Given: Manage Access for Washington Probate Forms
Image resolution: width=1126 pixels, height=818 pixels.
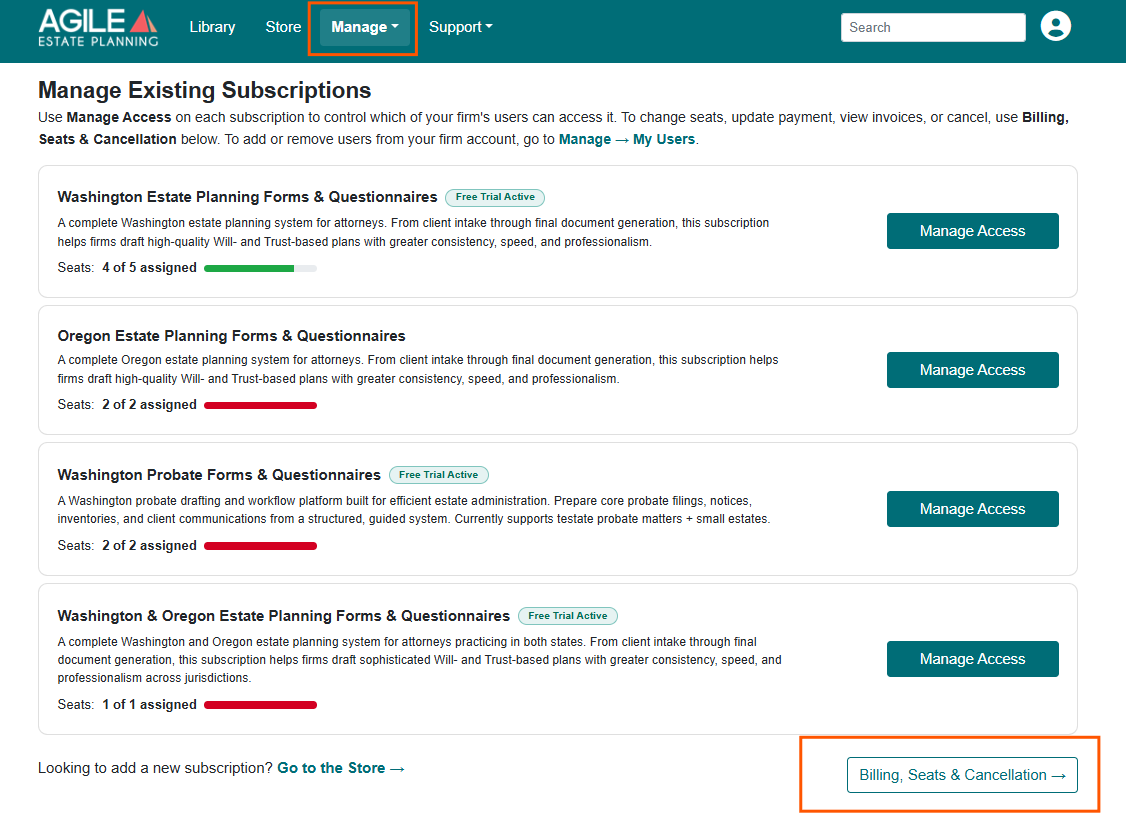Looking at the screenshot, I should pyautogui.click(x=972, y=509).
